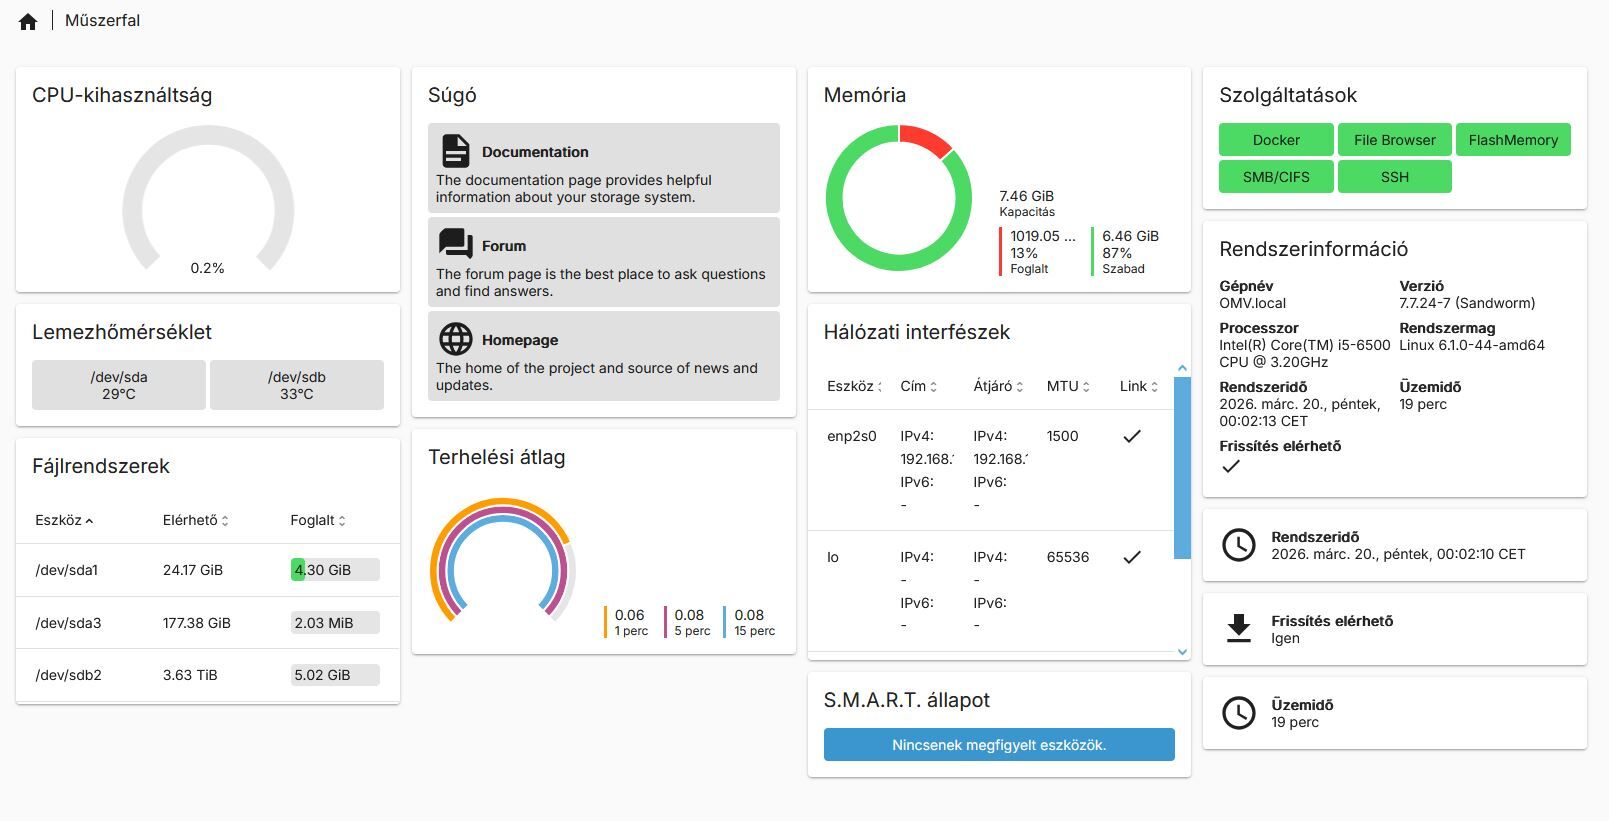The height and width of the screenshot is (821, 1609).
Task: Sort network interfaces by Átjáró
Action: pyautogui.click(x=998, y=386)
